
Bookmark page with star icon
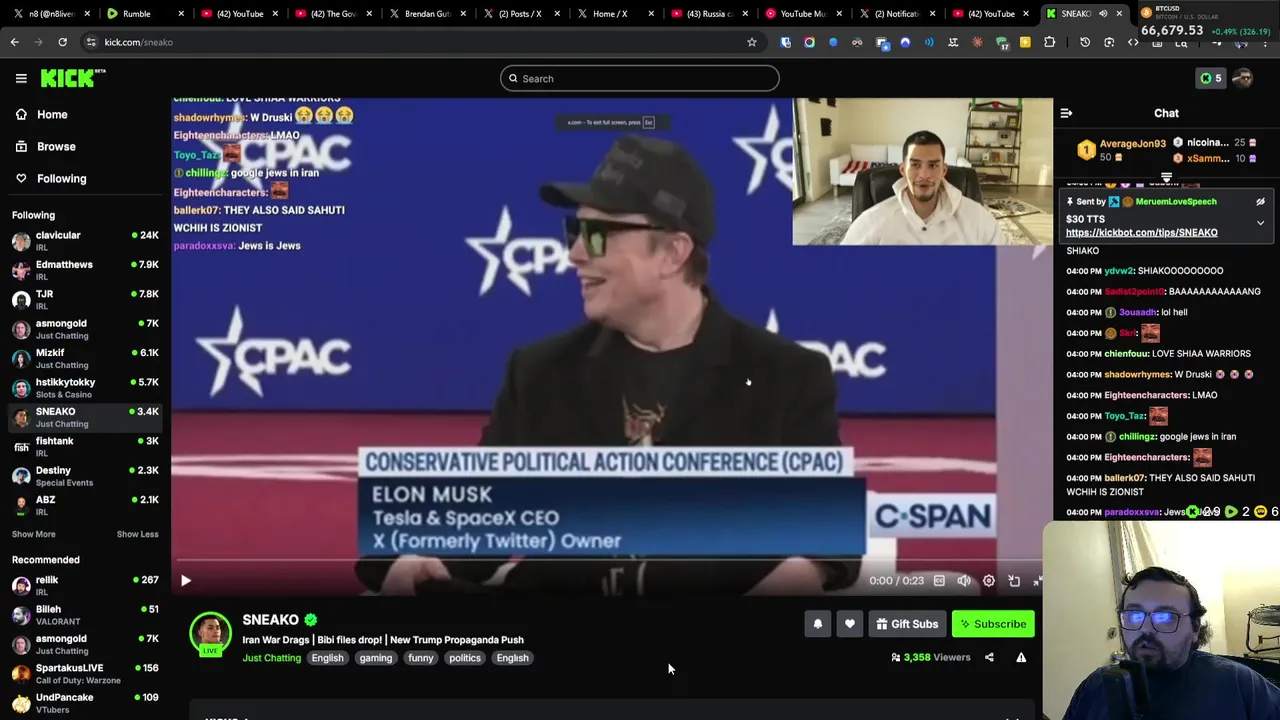[x=752, y=42]
